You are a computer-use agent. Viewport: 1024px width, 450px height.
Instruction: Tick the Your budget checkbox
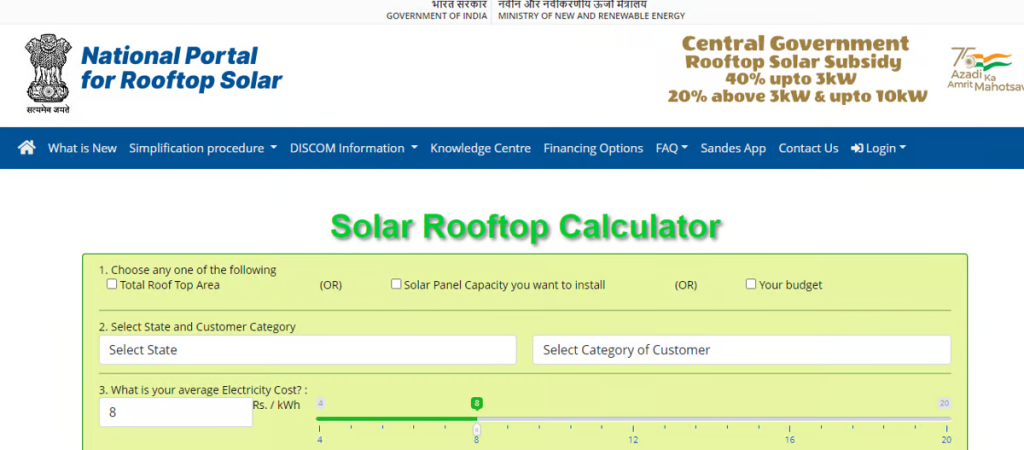[x=751, y=284]
